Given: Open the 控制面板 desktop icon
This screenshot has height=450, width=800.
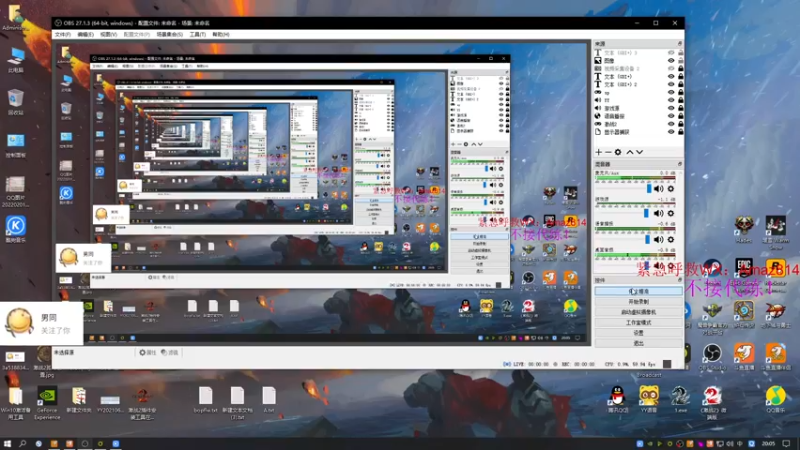Looking at the screenshot, I should (16, 145).
